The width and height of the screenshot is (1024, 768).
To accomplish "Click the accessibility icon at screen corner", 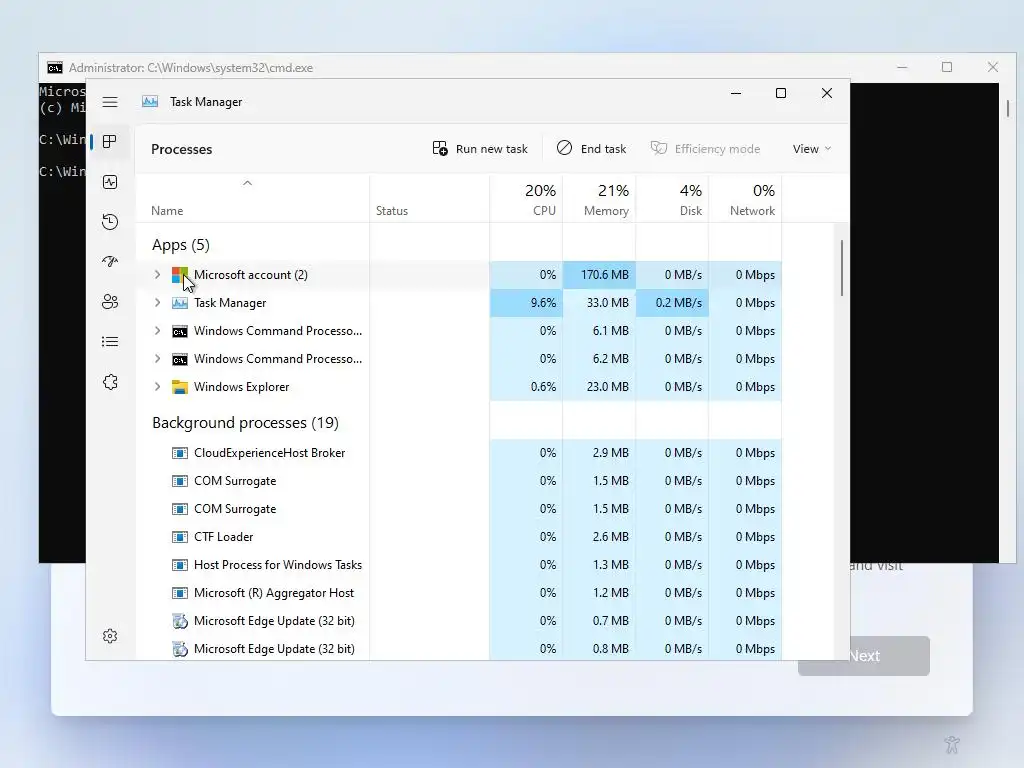I will tap(952, 744).
